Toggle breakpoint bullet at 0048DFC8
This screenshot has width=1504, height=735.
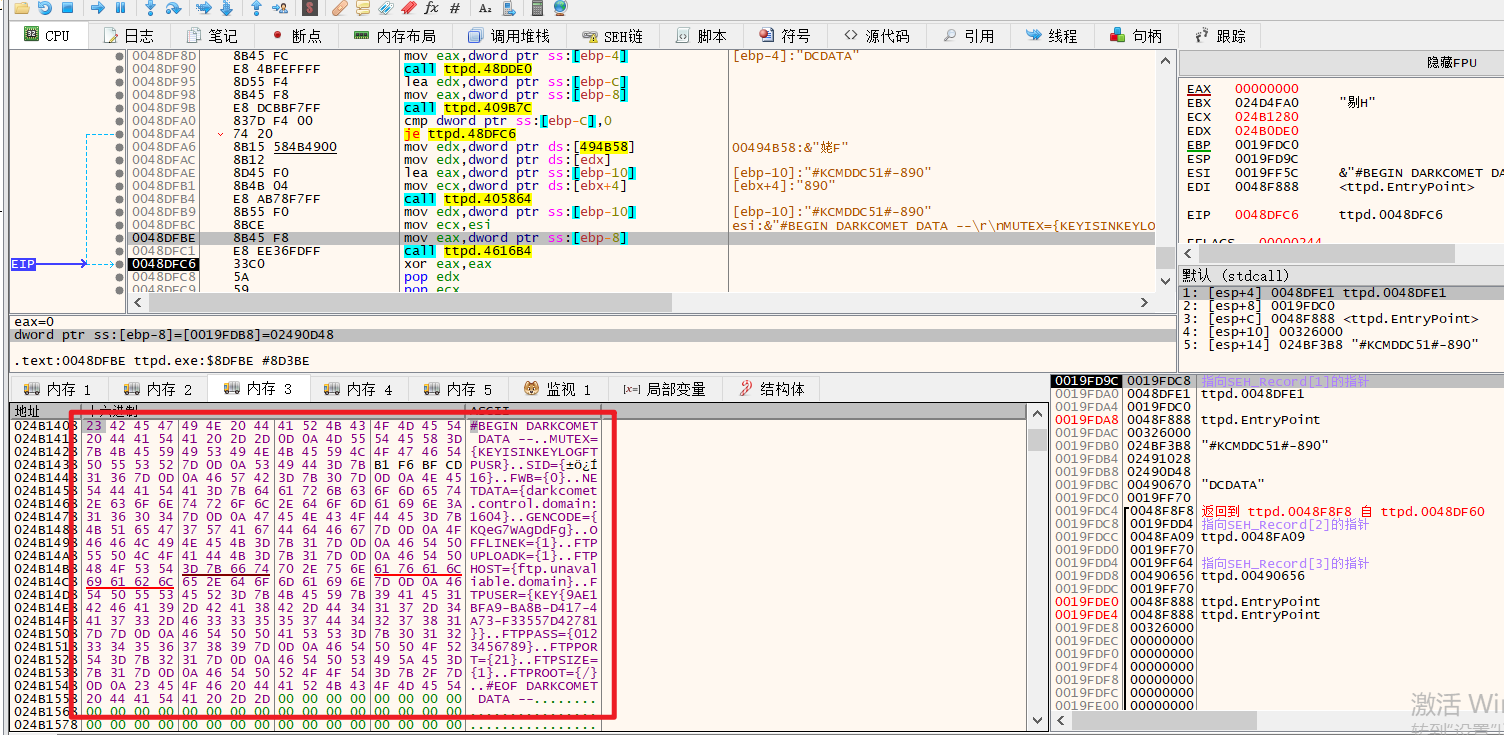tap(120, 277)
